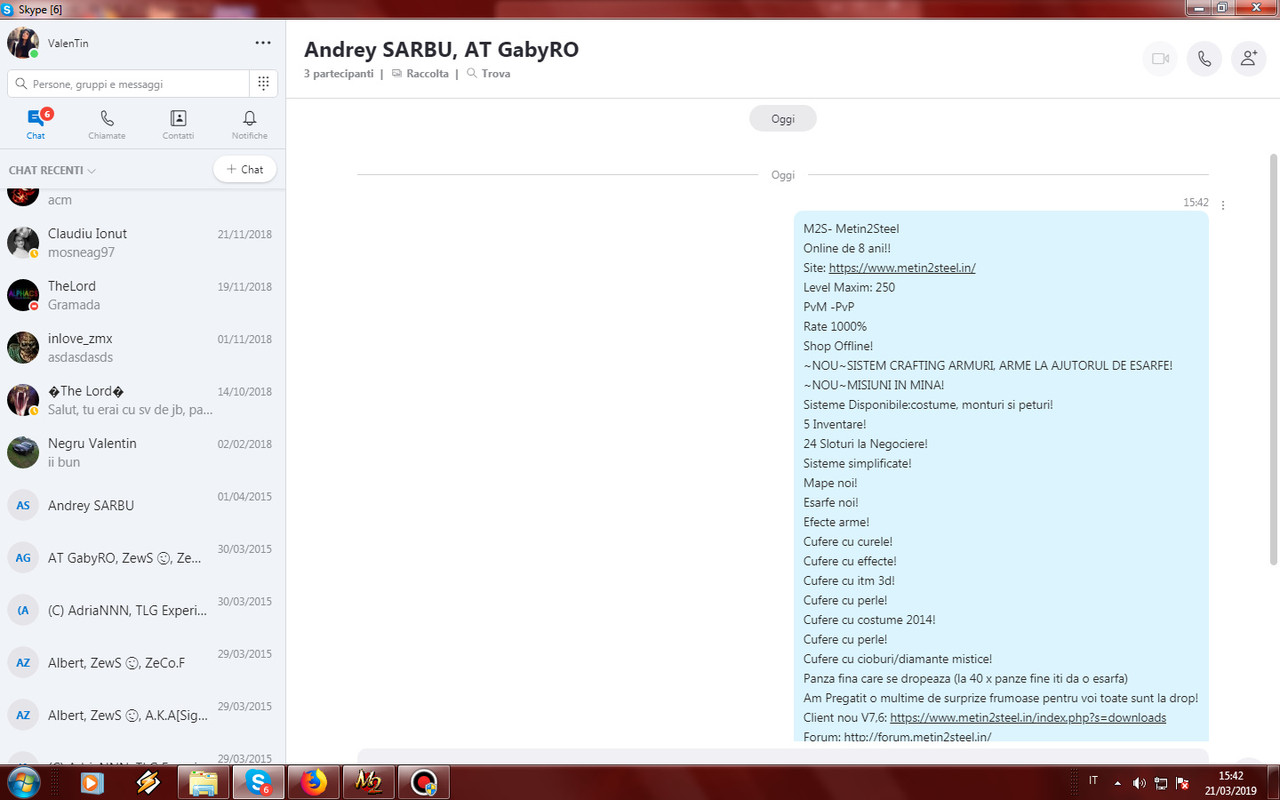This screenshot has width=1280, height=800.
Task: Open the Andrey SARBU conversation
Action: point(142,505)
